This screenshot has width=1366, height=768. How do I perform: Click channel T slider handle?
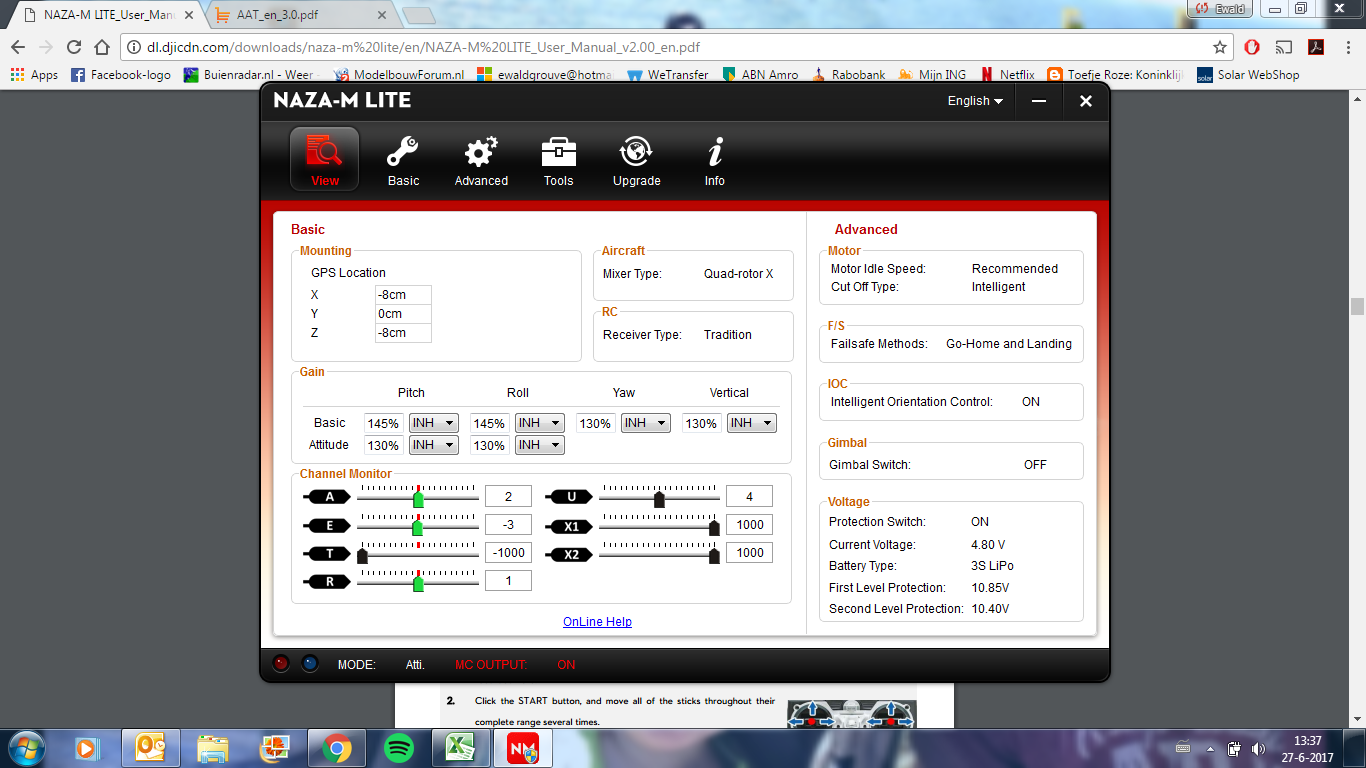coord(362,555)
